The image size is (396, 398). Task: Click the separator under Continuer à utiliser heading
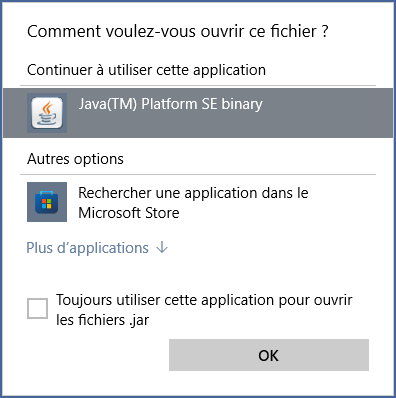click(198, 86)
